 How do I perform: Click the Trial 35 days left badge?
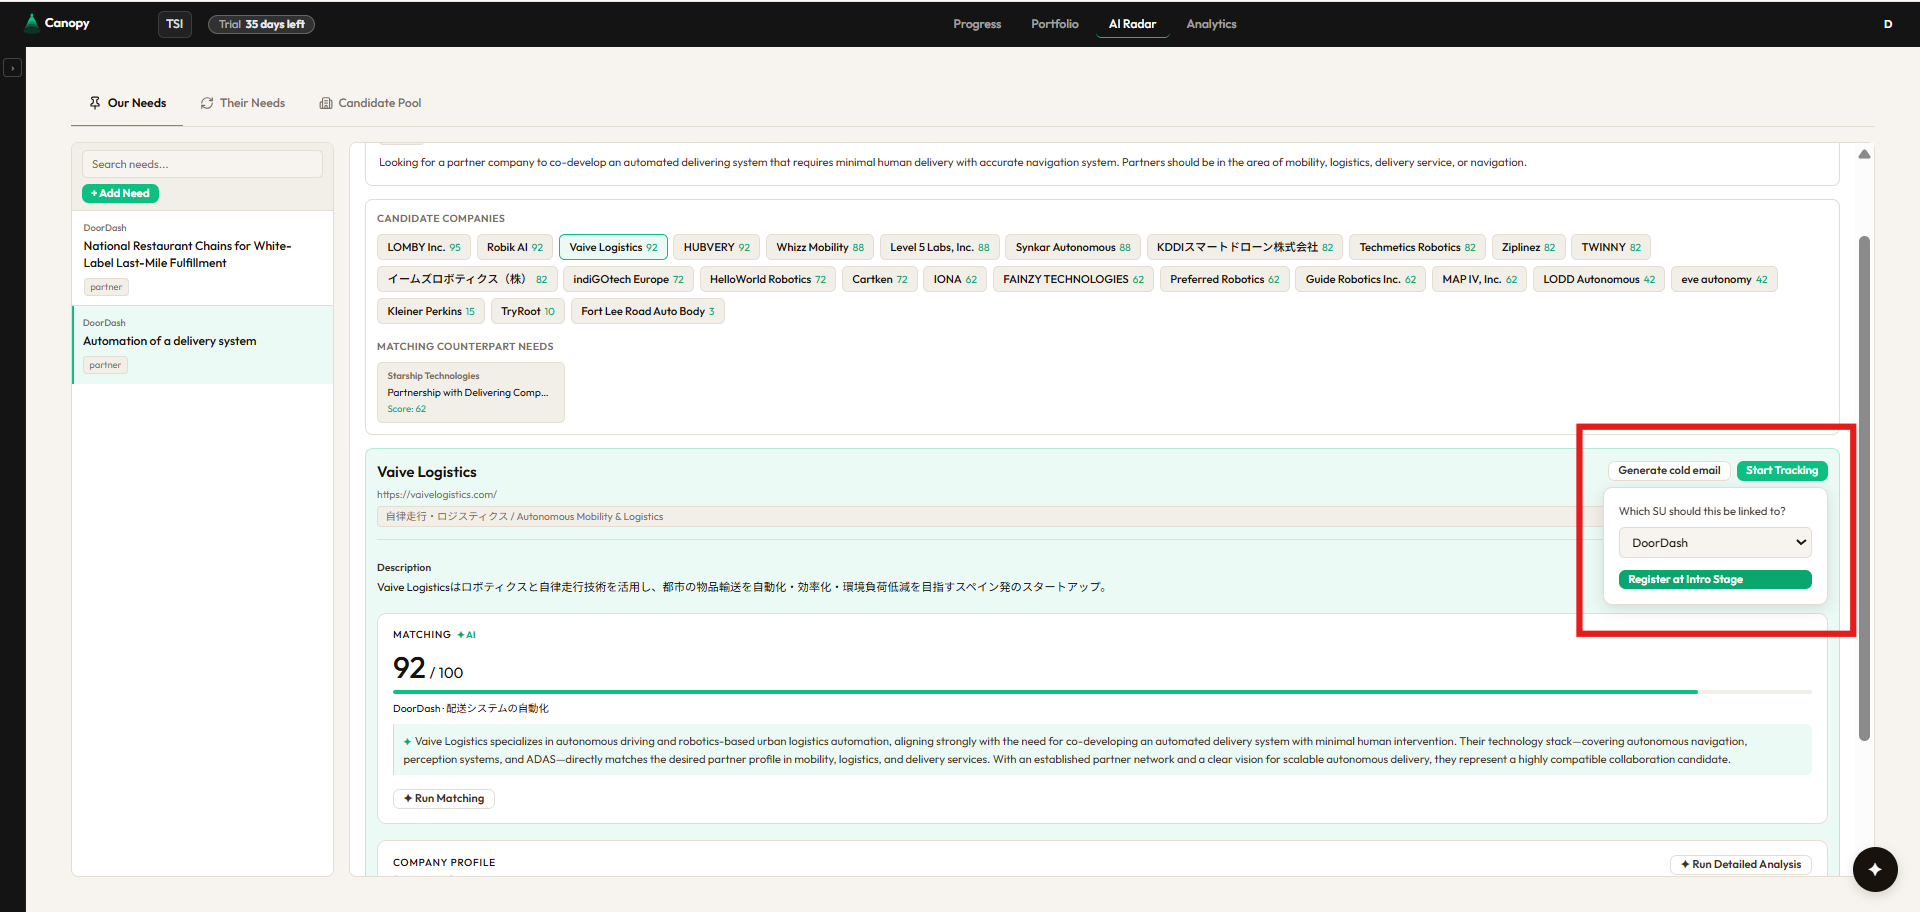point(261,24)
